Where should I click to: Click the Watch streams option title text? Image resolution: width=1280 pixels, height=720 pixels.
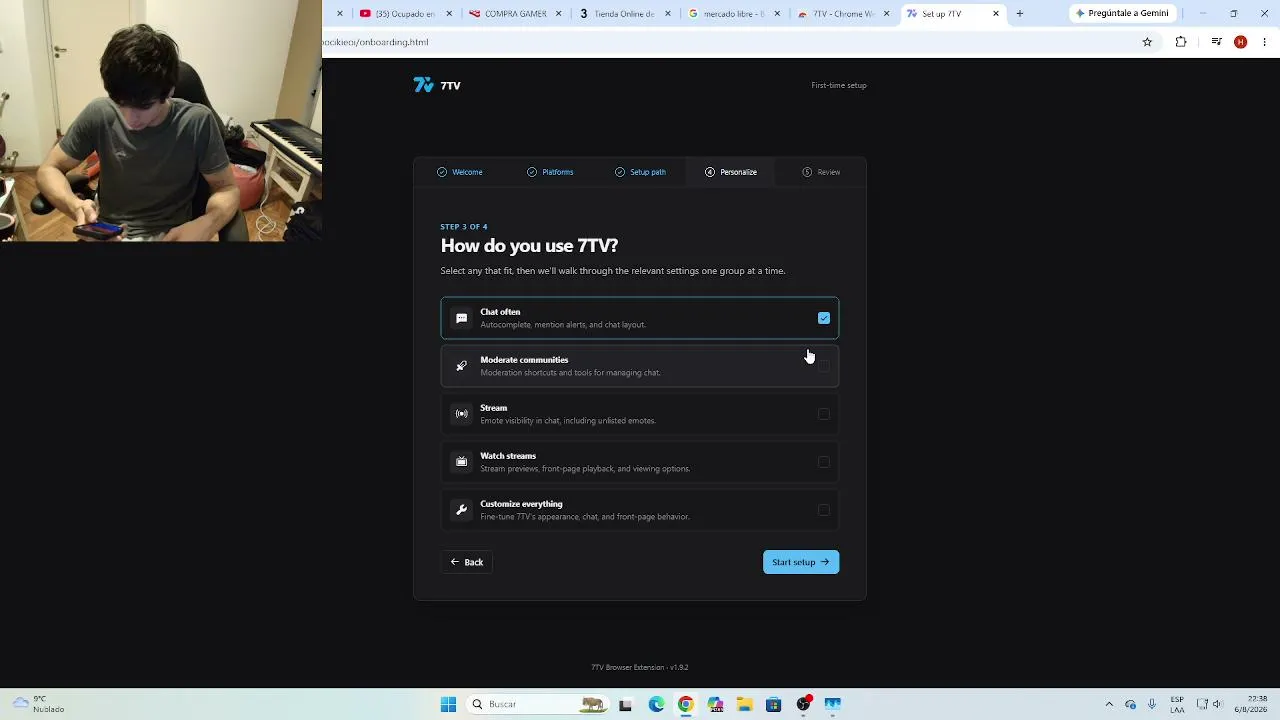coord(508,456)
